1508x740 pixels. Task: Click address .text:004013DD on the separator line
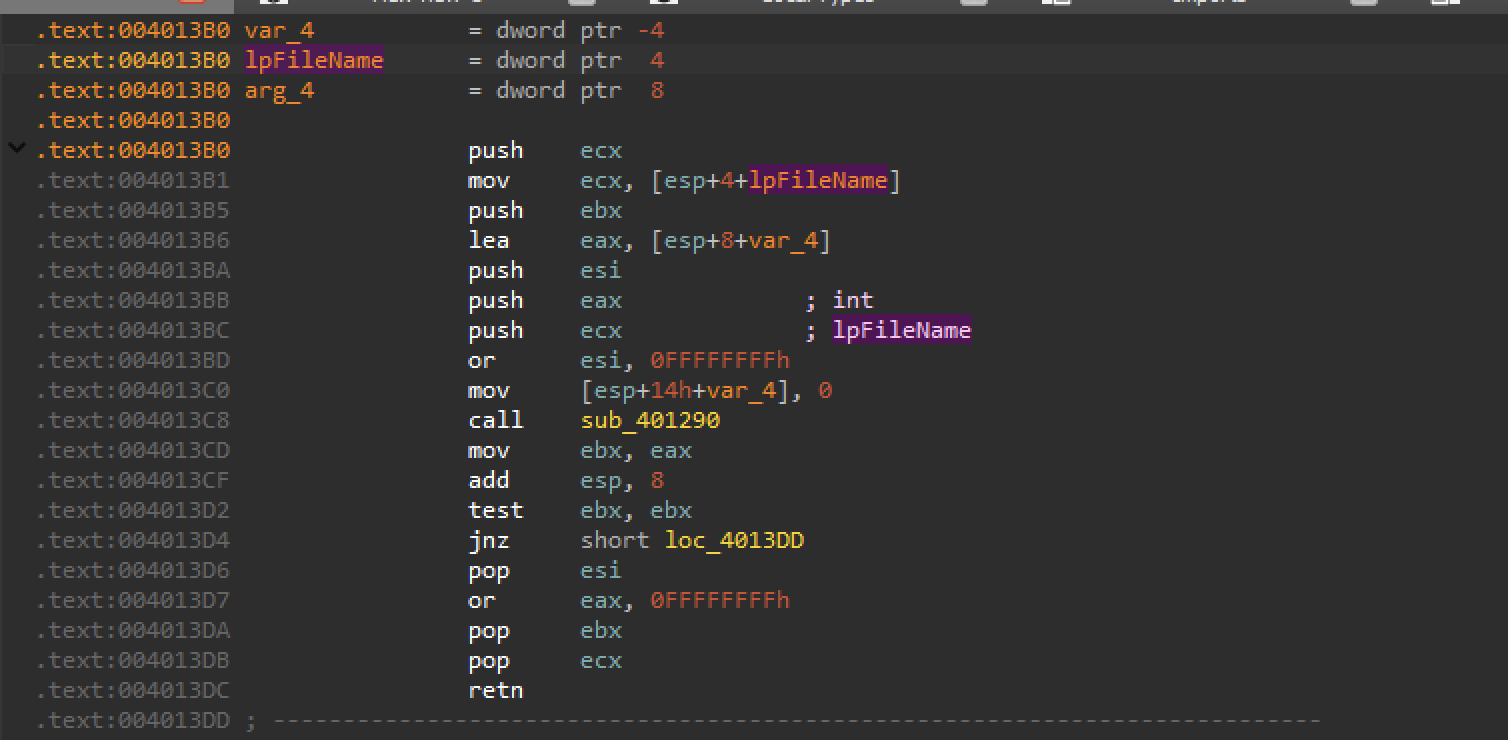click(x=133, y=721)
